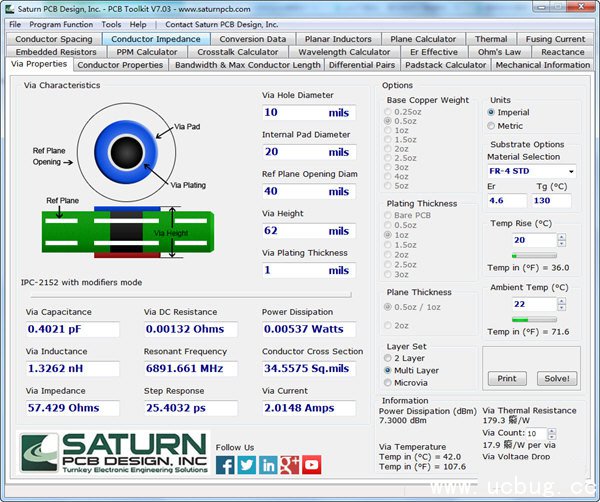Select the Metric units radio button
The height and width of the screenshot is (502, 600).
490,126
